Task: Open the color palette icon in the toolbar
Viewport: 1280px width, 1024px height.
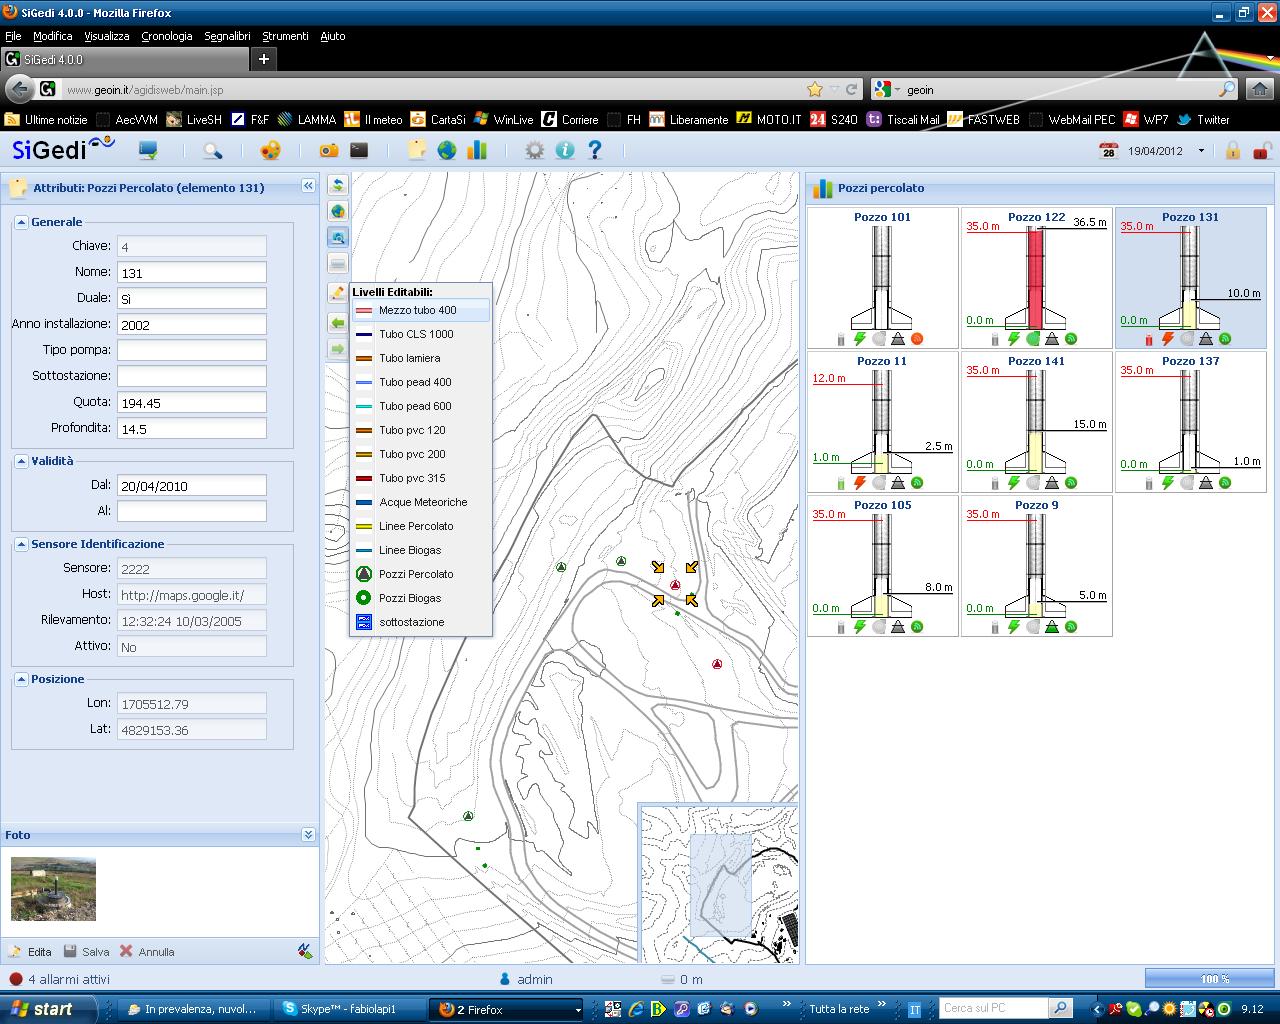Action: (270, 151)
